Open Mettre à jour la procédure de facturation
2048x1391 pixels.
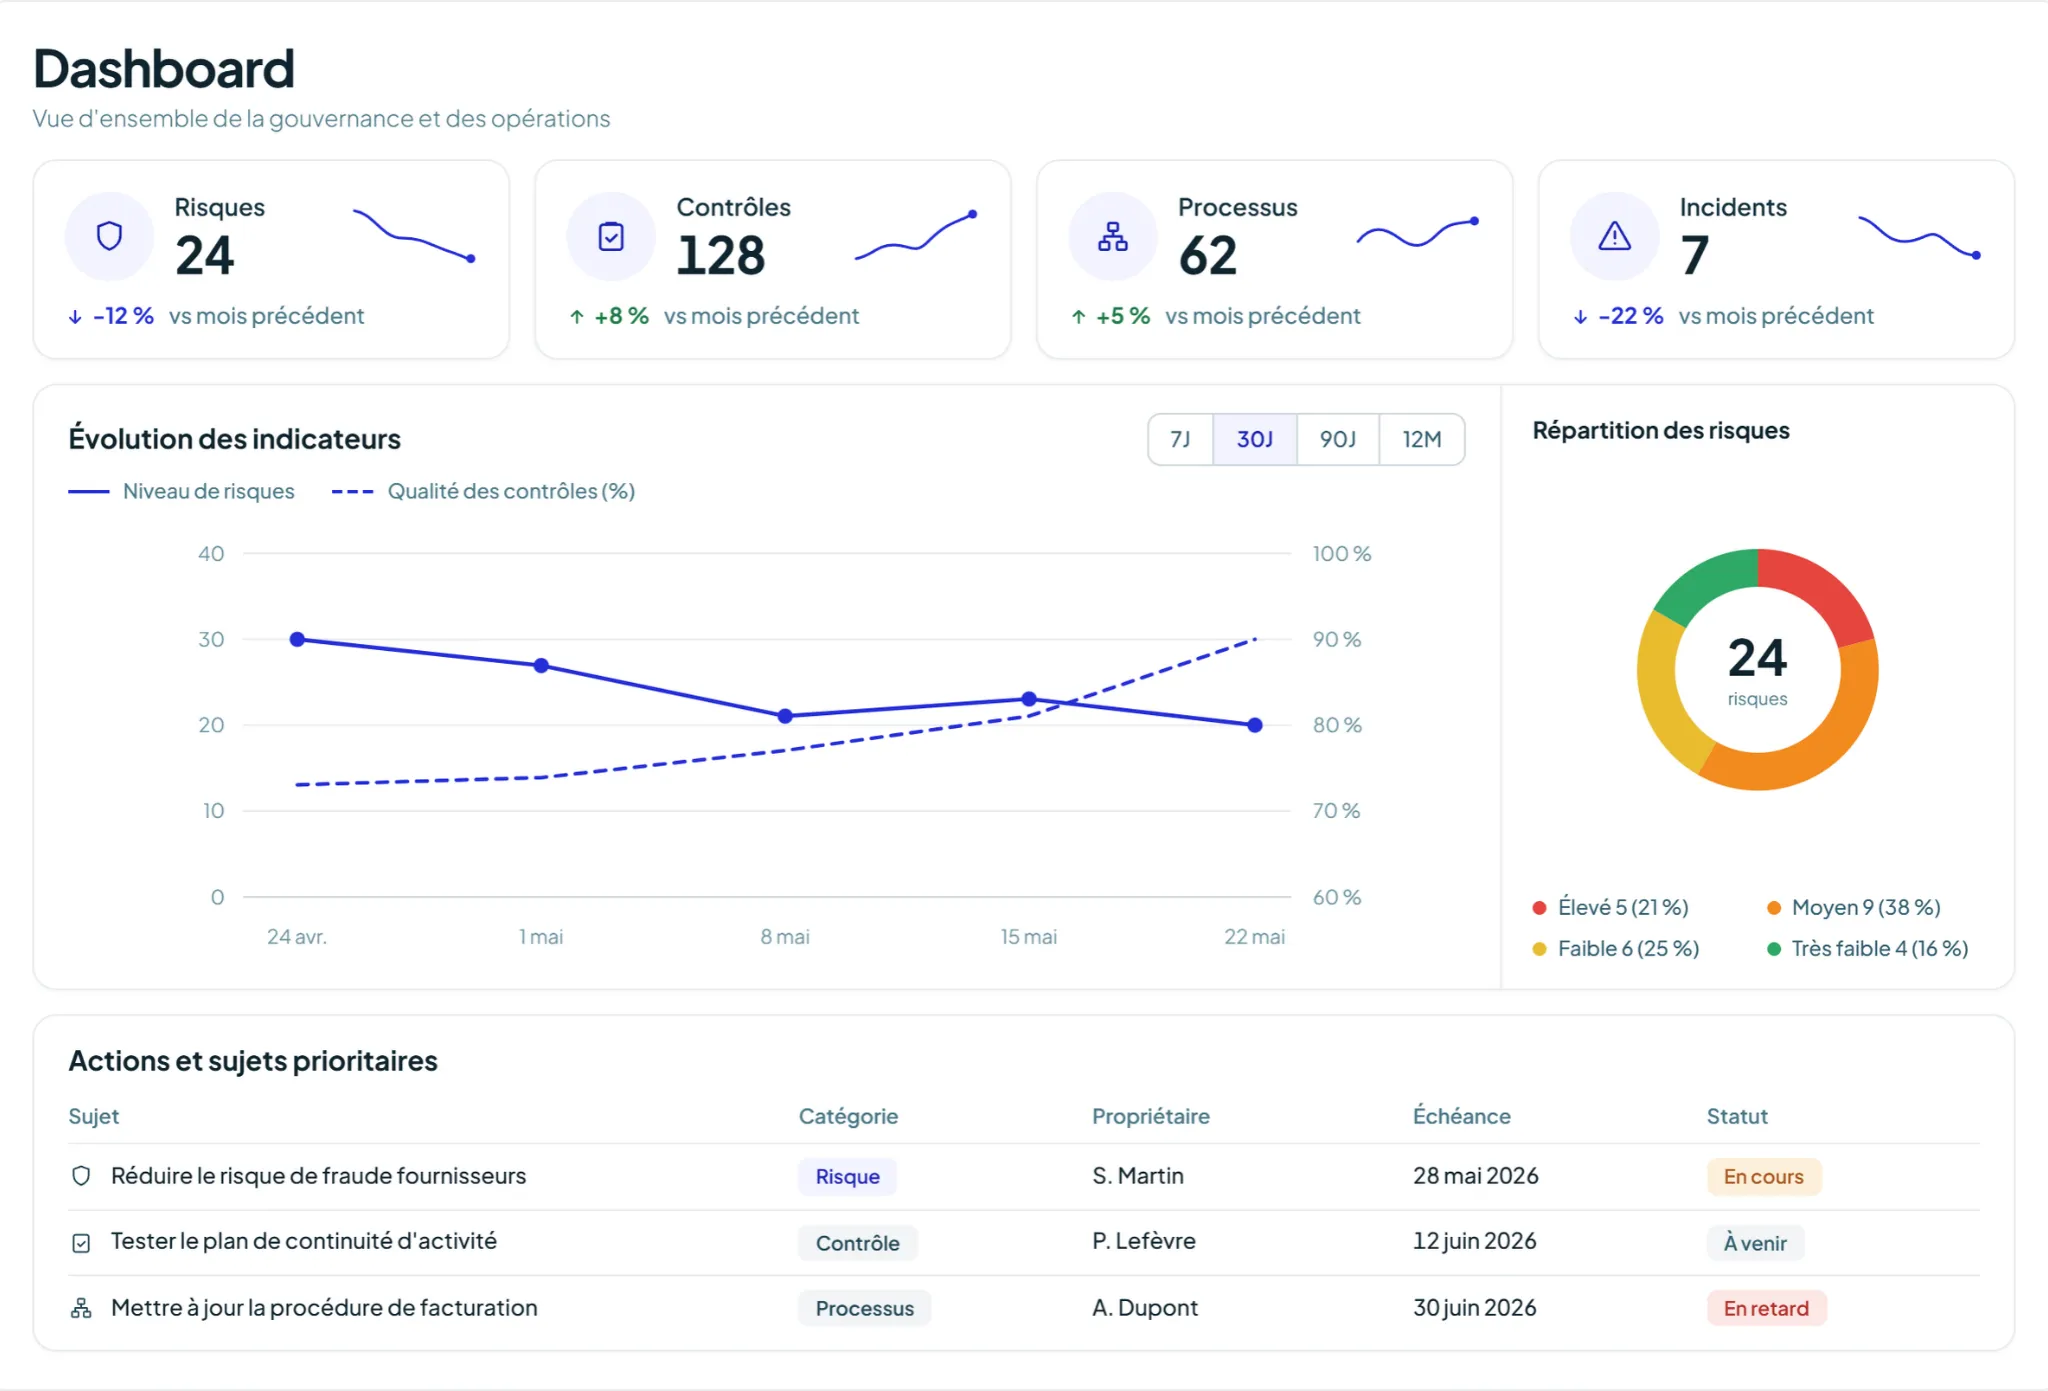tap(324, 1308)
